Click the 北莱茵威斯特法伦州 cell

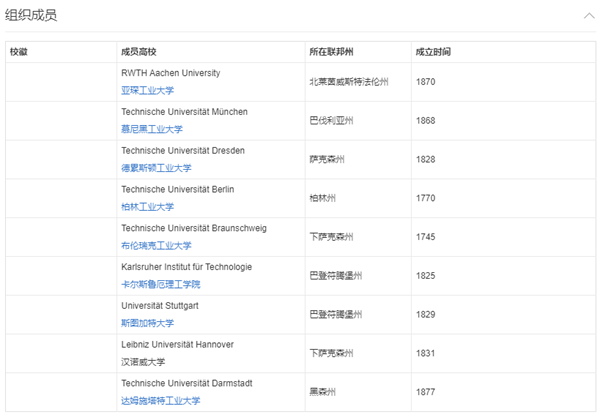(349, 82)
